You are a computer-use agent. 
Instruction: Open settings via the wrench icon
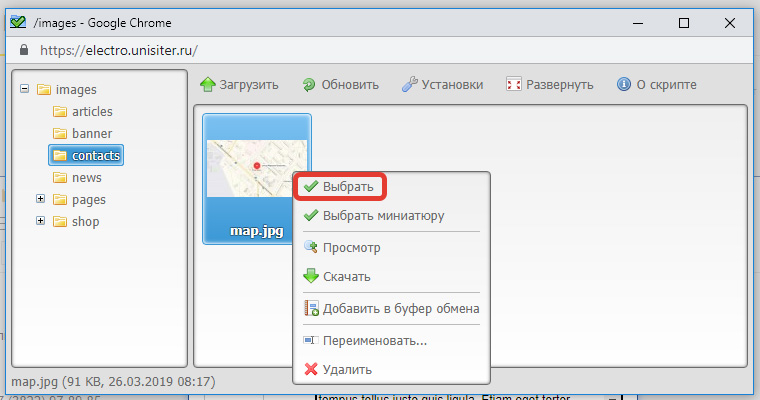(x=410, y=85)
